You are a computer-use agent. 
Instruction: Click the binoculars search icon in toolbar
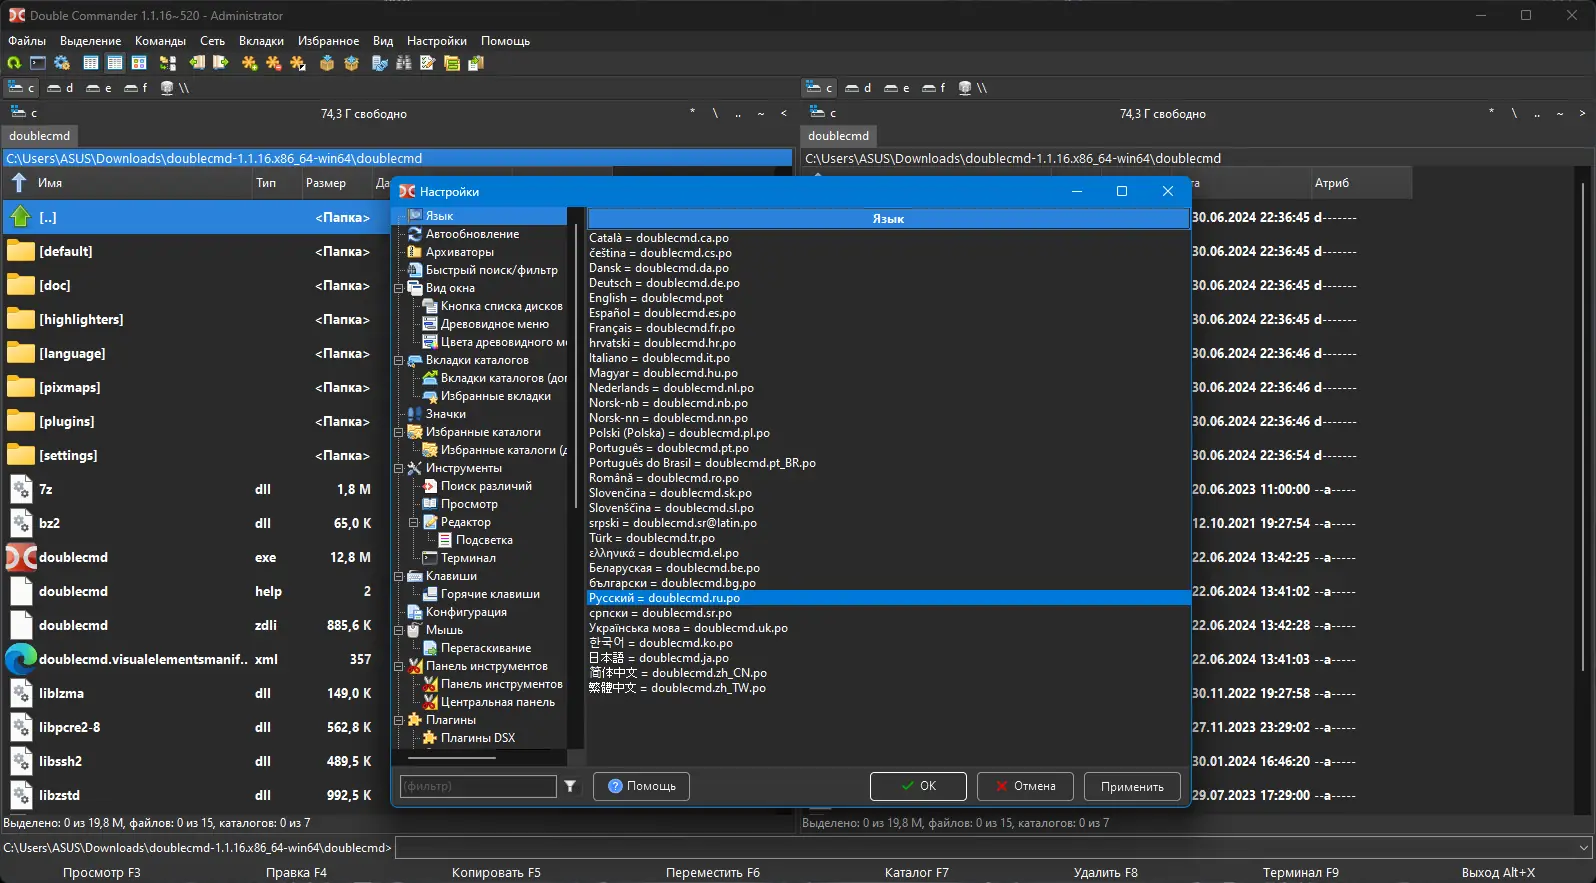coord(404,63)
